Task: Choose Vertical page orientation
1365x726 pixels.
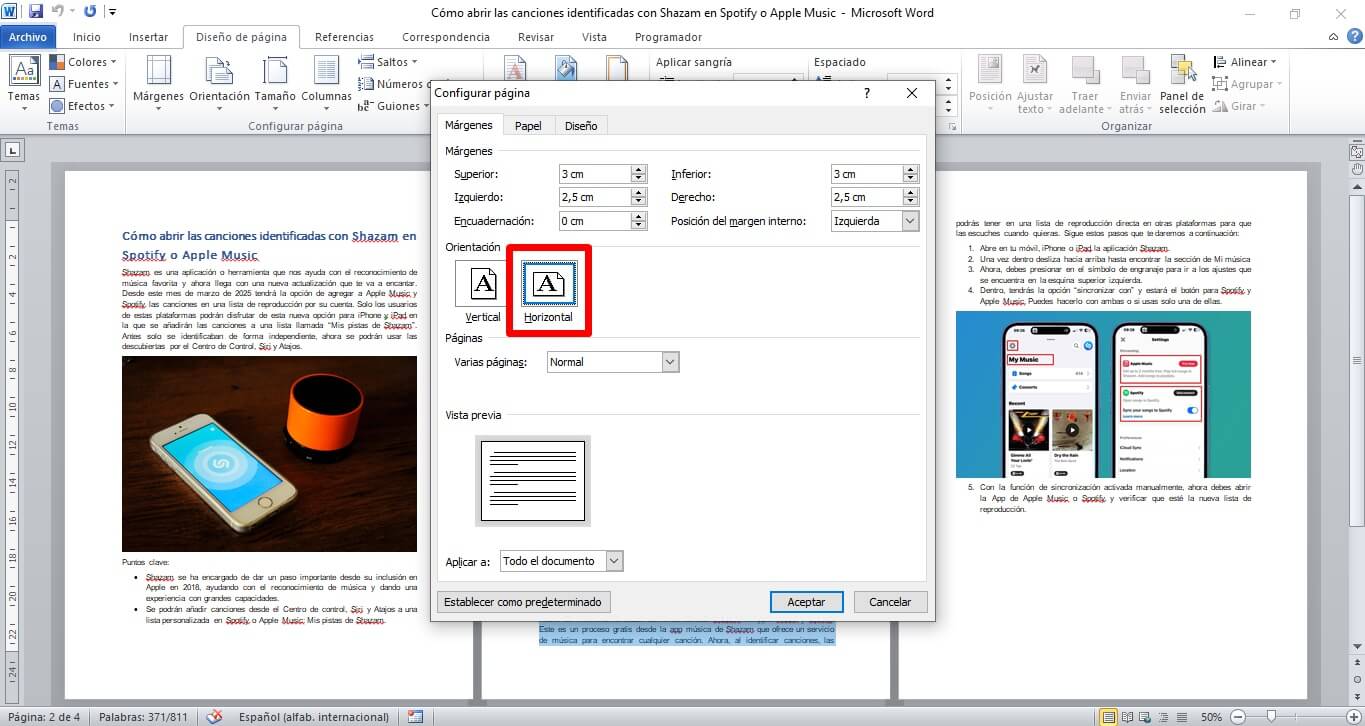Action: pyautogui.click(x=483, y=291)
